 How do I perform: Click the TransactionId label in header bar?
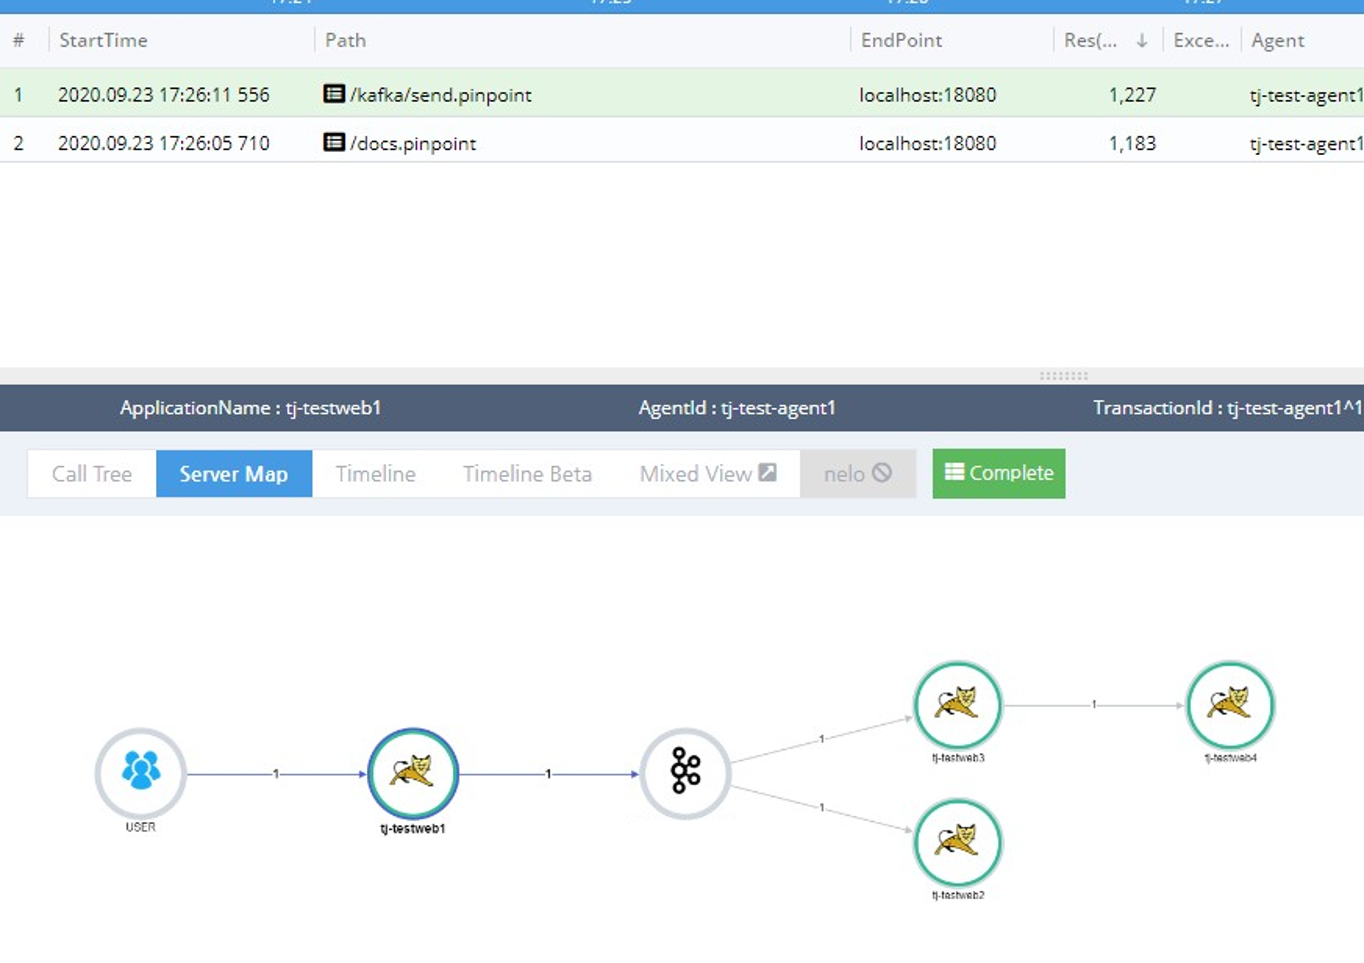1228,408
